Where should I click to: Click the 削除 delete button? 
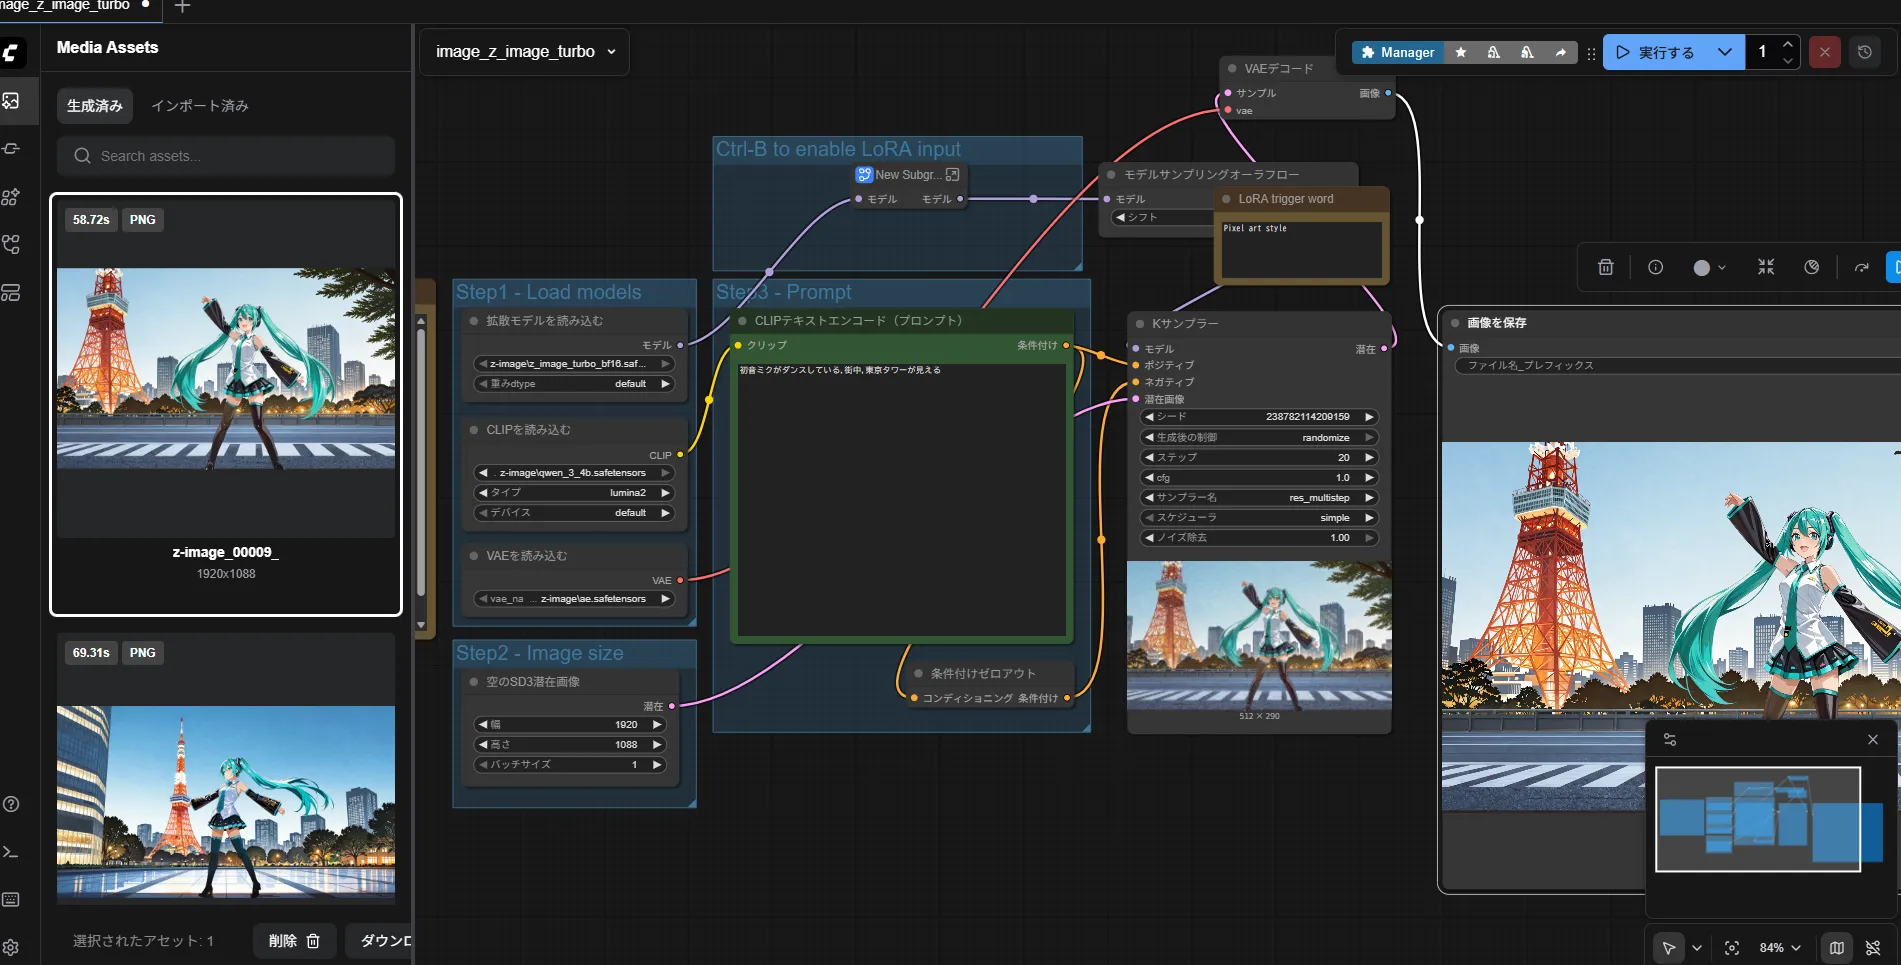[x=293, y=941]
